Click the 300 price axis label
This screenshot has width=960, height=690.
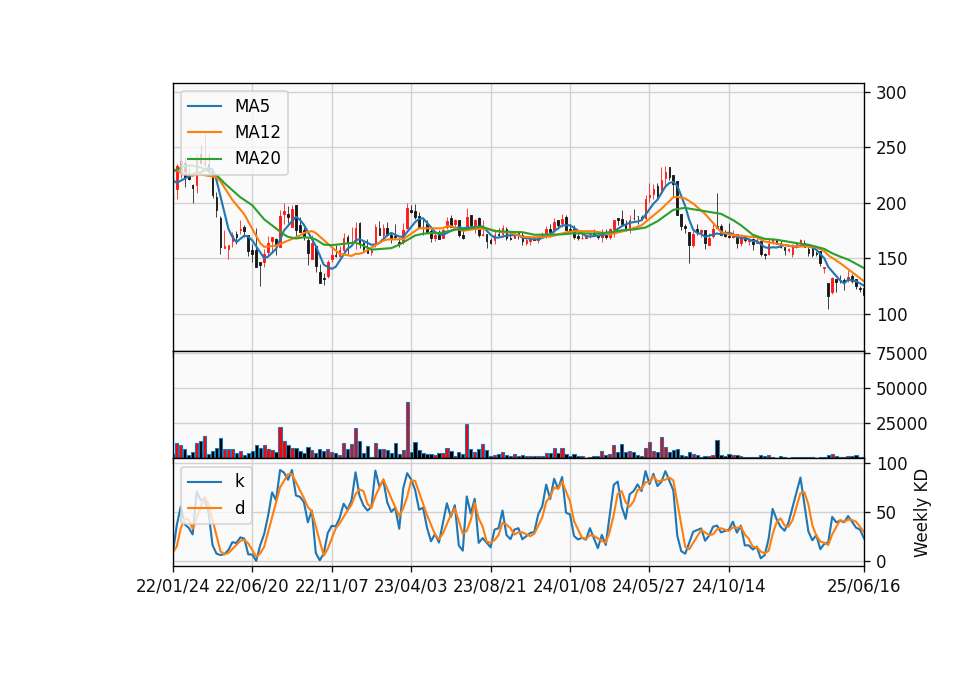point(891,93)
